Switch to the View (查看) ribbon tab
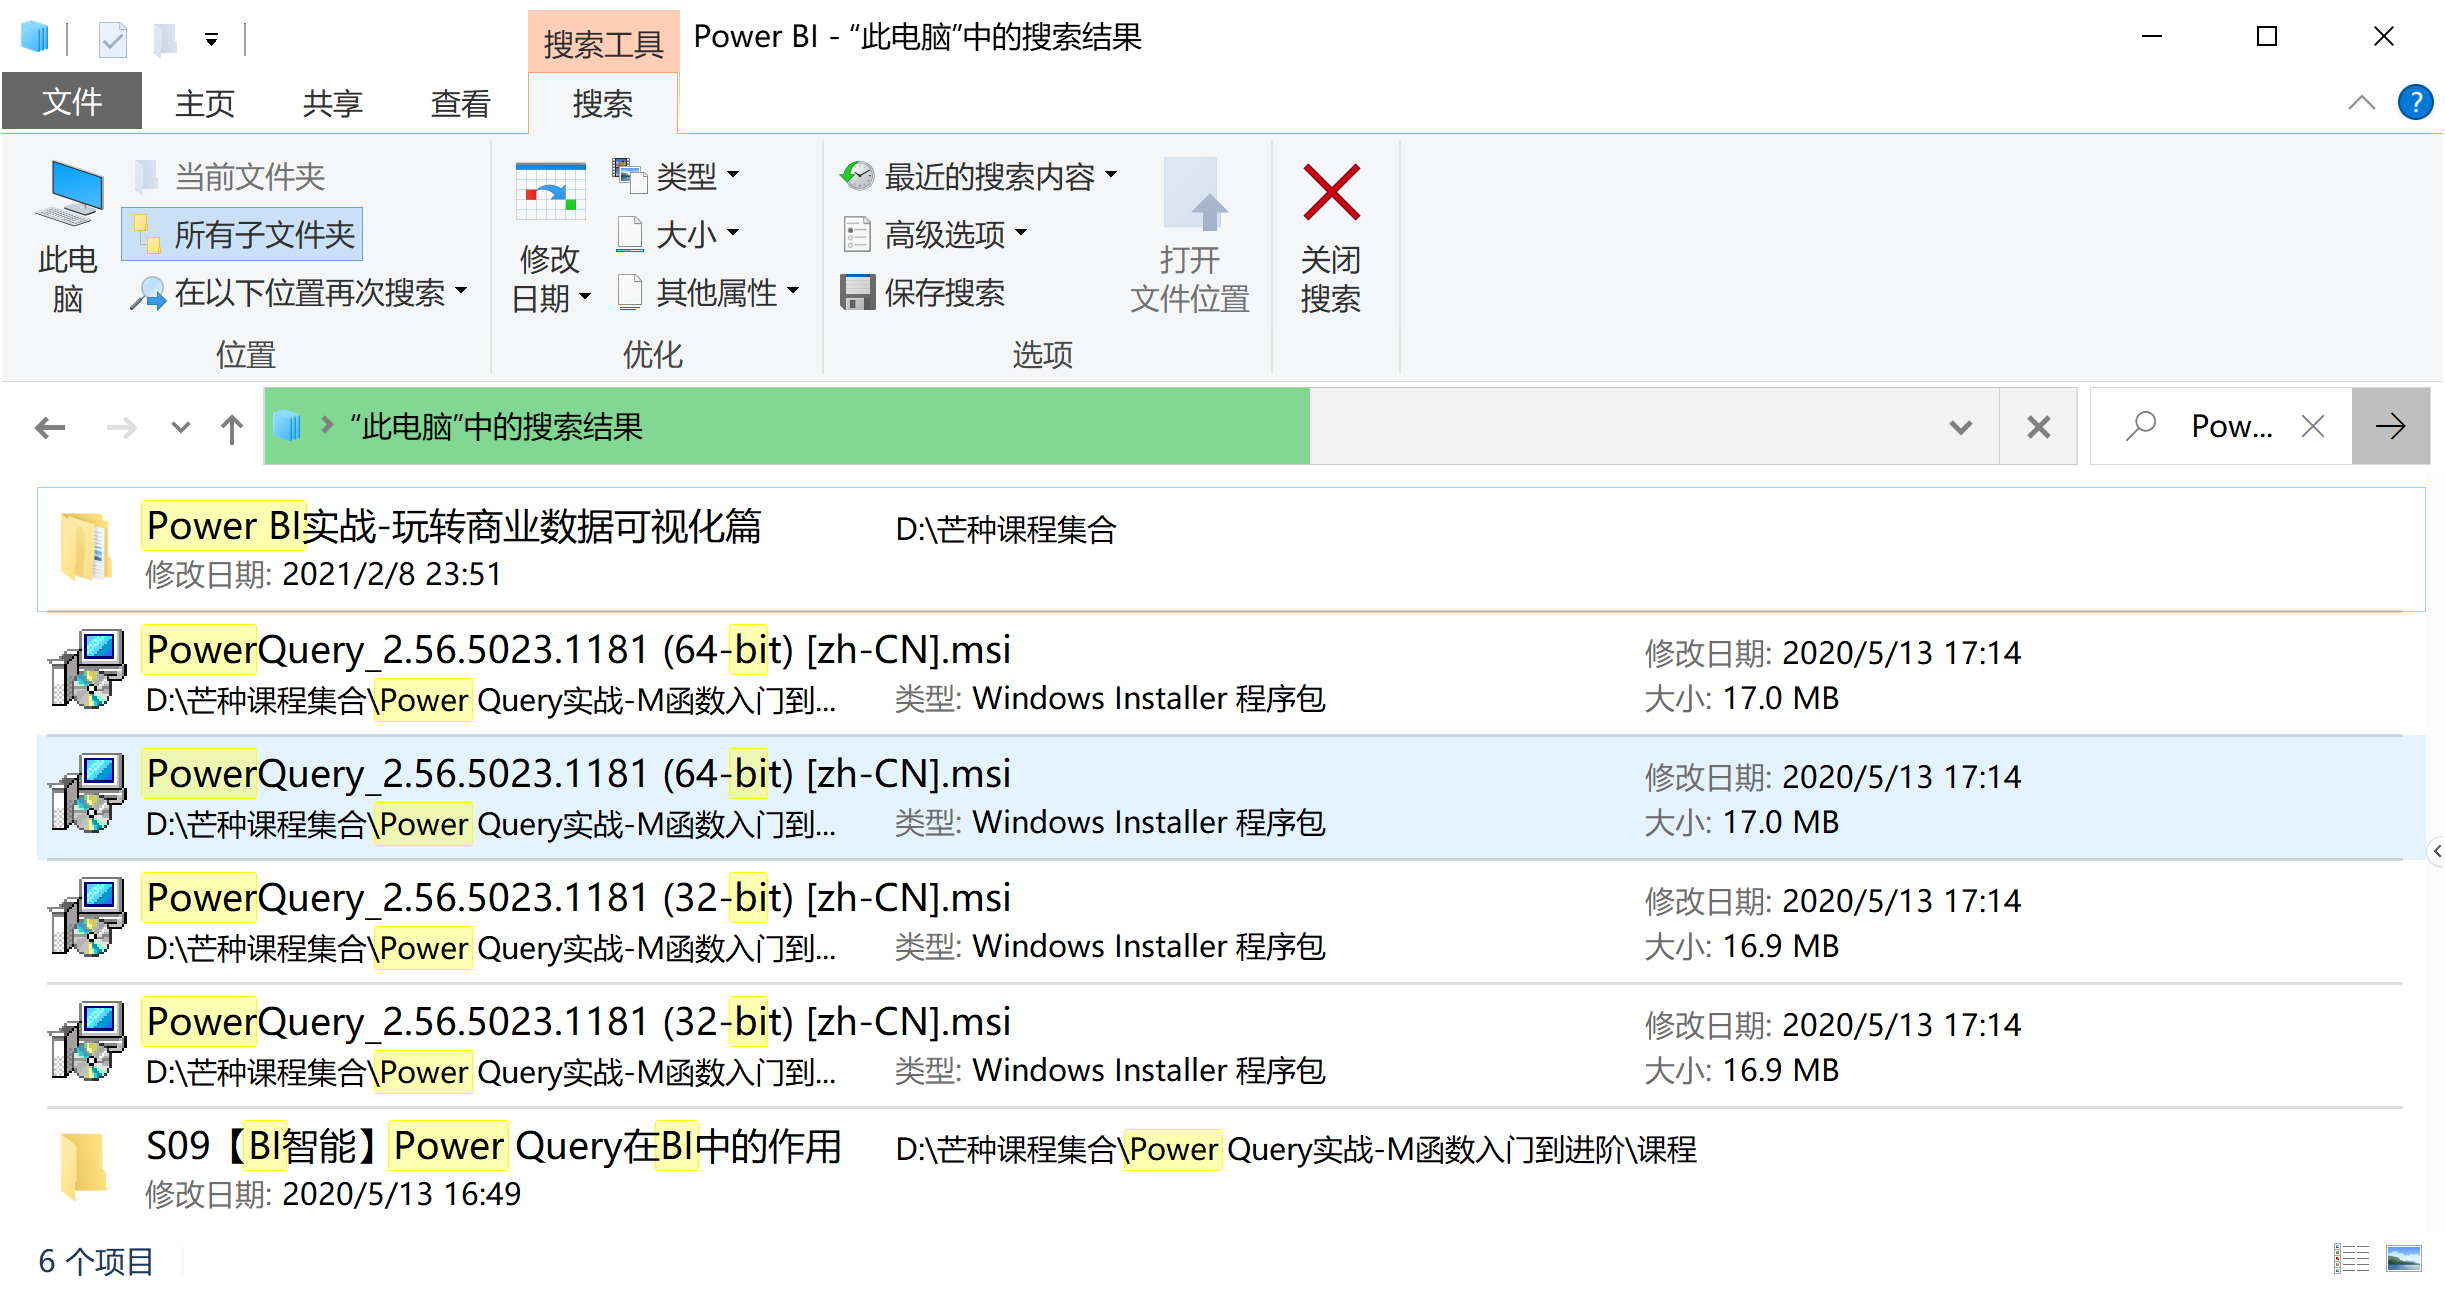Viewport: 2445px width, 1292px height. 461,102
